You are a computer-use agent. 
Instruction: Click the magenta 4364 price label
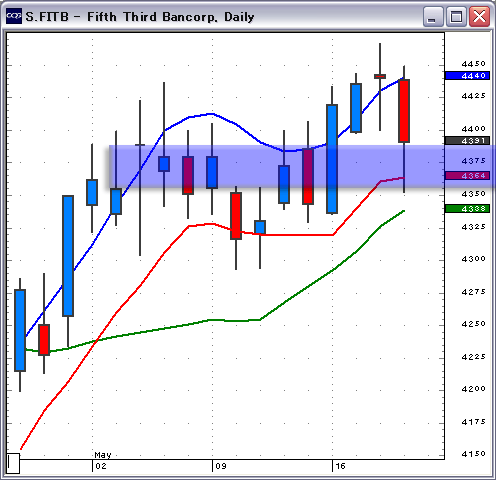467,175
